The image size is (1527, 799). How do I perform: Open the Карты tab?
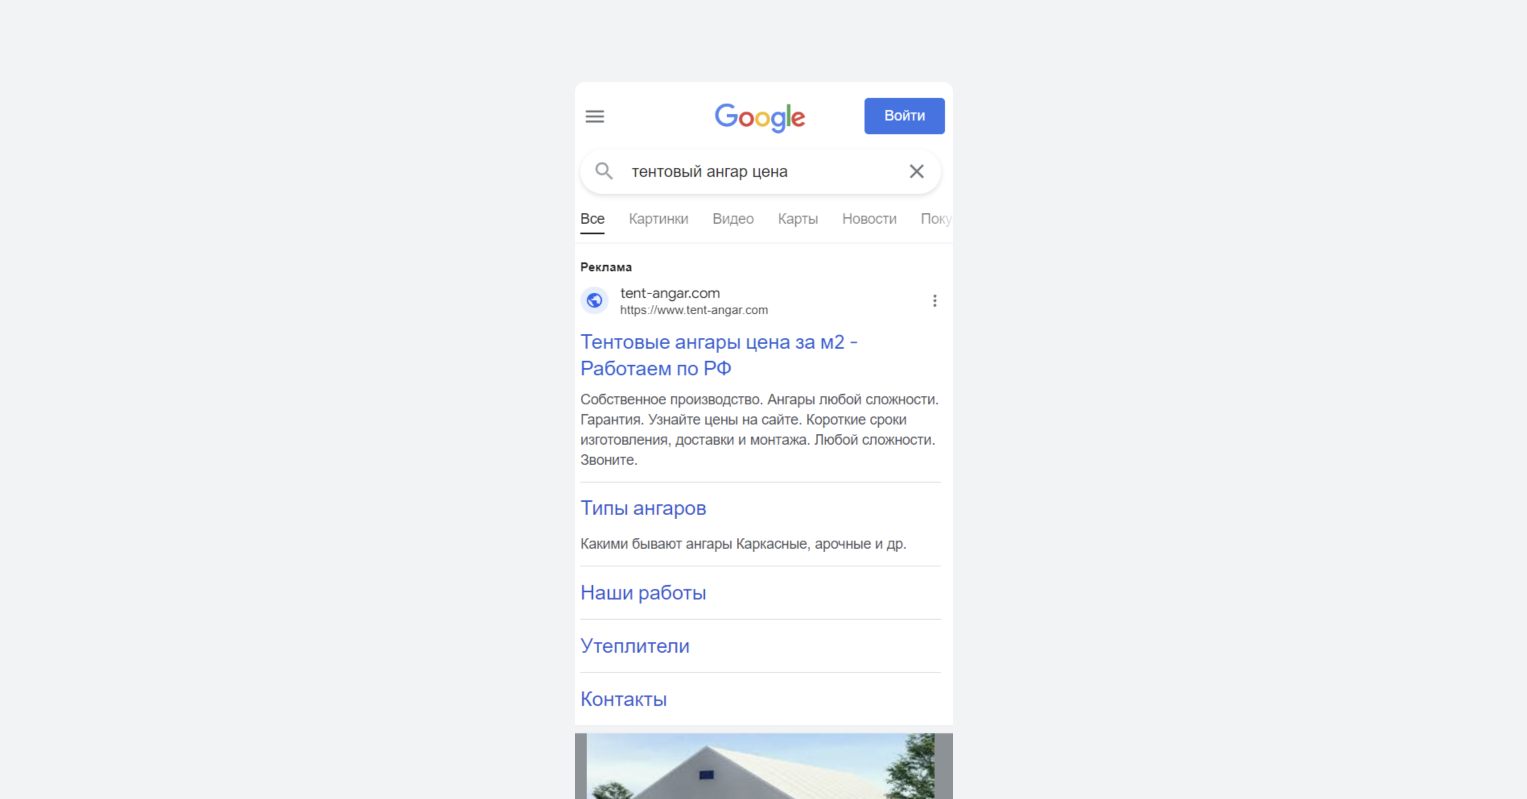798,219
